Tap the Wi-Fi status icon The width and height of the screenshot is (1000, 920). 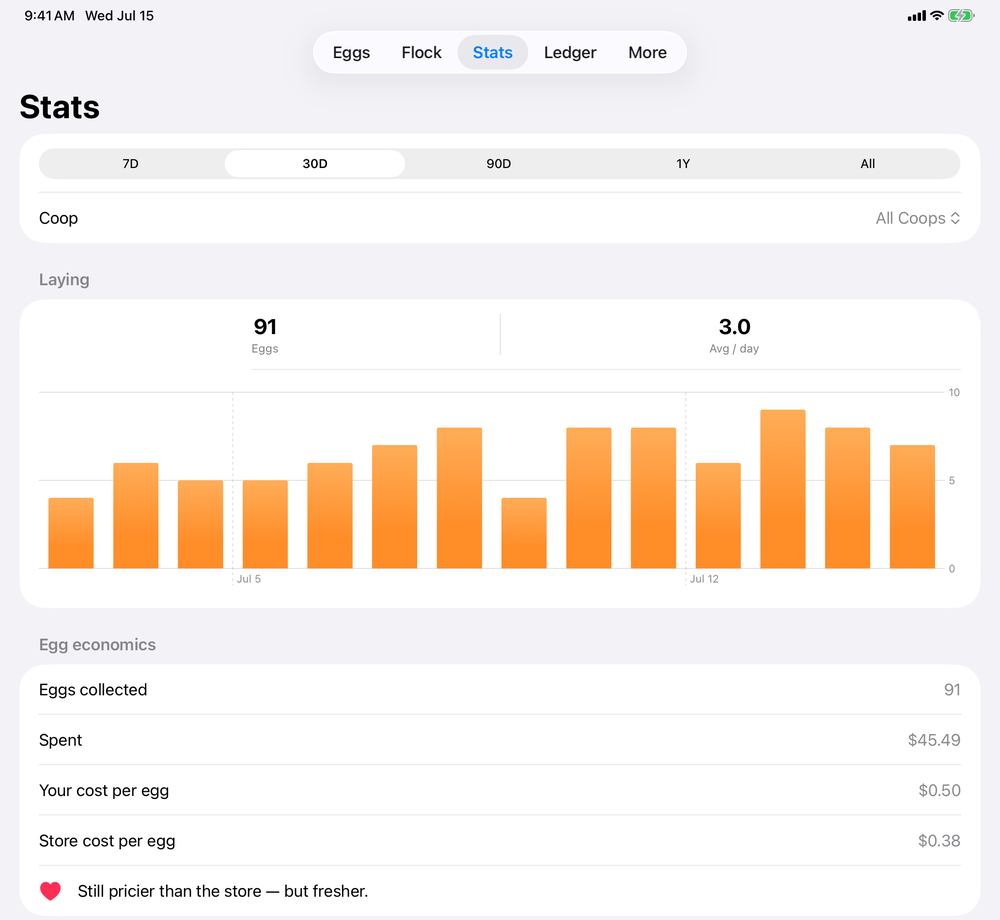[x=937, y=15]
